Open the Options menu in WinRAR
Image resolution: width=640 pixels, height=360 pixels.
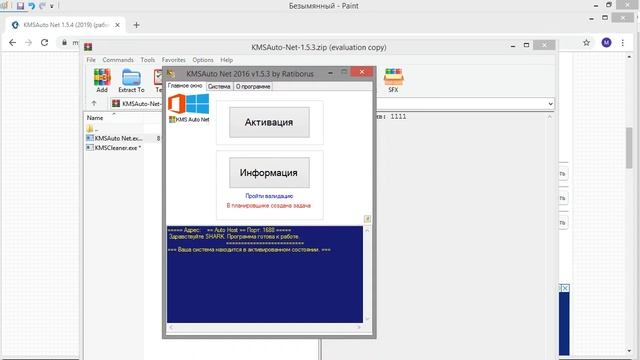pos(203,60)
